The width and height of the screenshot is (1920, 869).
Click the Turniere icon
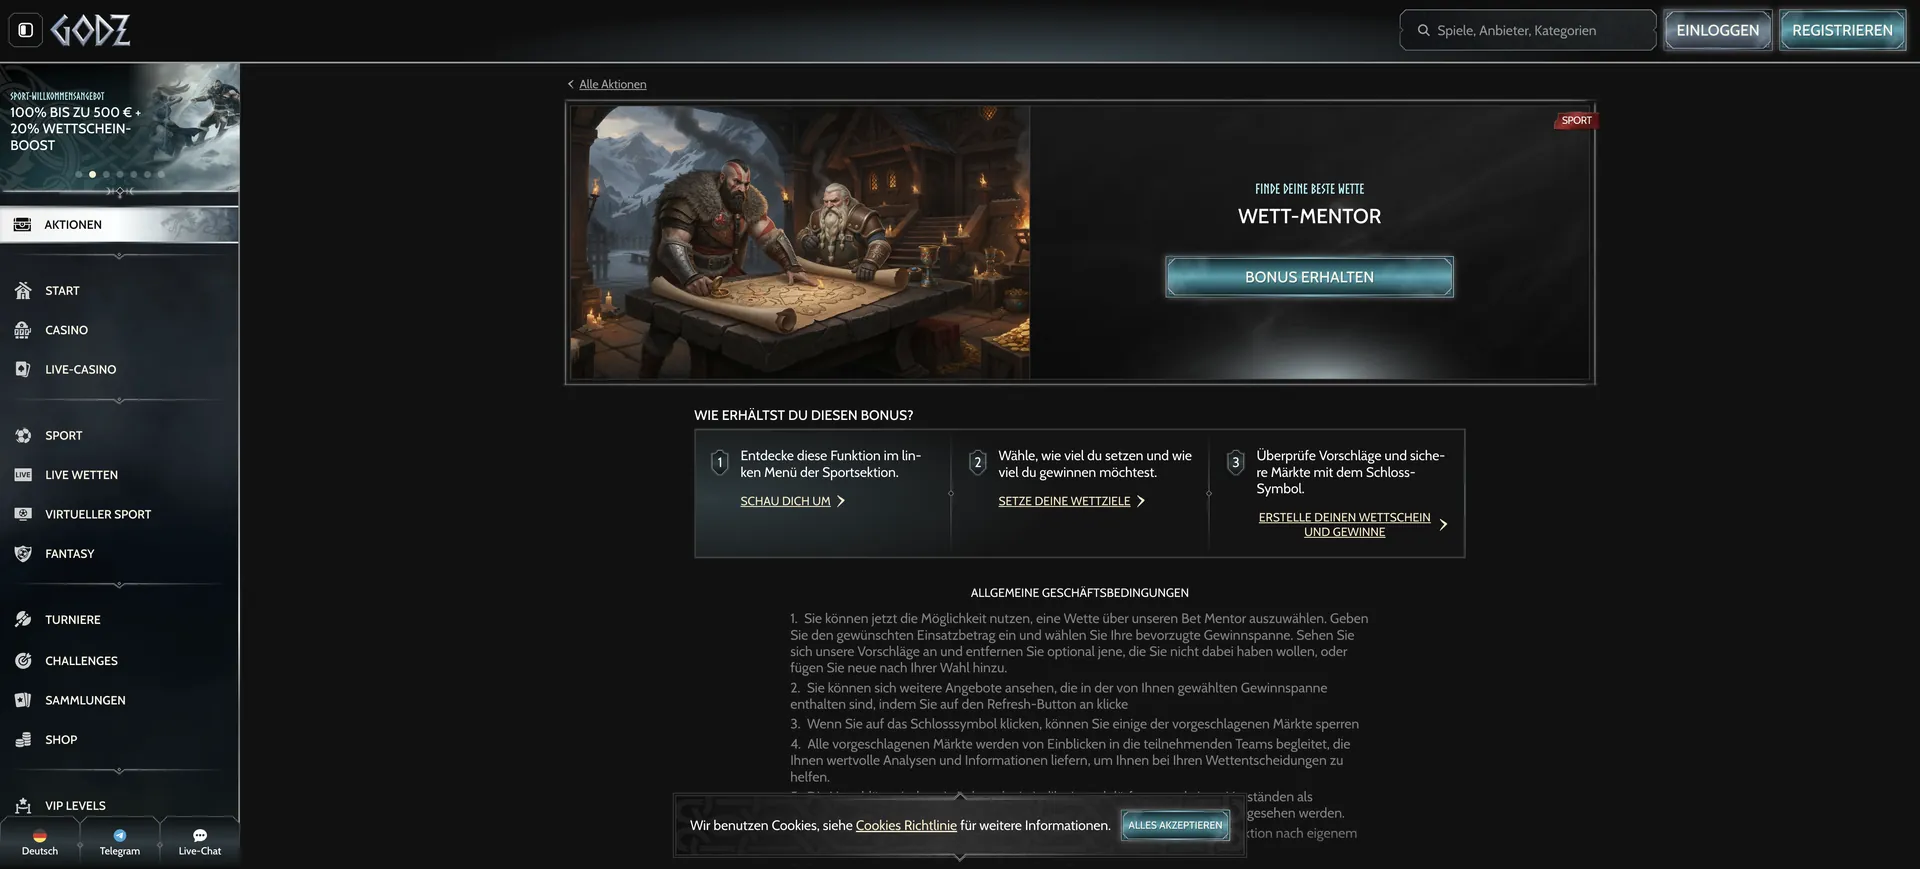(x=23, y=620)
